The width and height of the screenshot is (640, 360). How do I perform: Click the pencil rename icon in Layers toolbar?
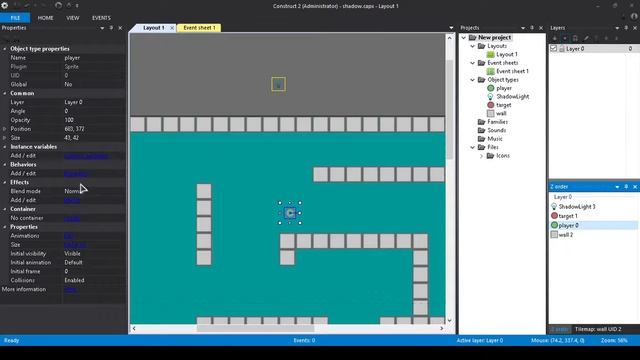586,38
